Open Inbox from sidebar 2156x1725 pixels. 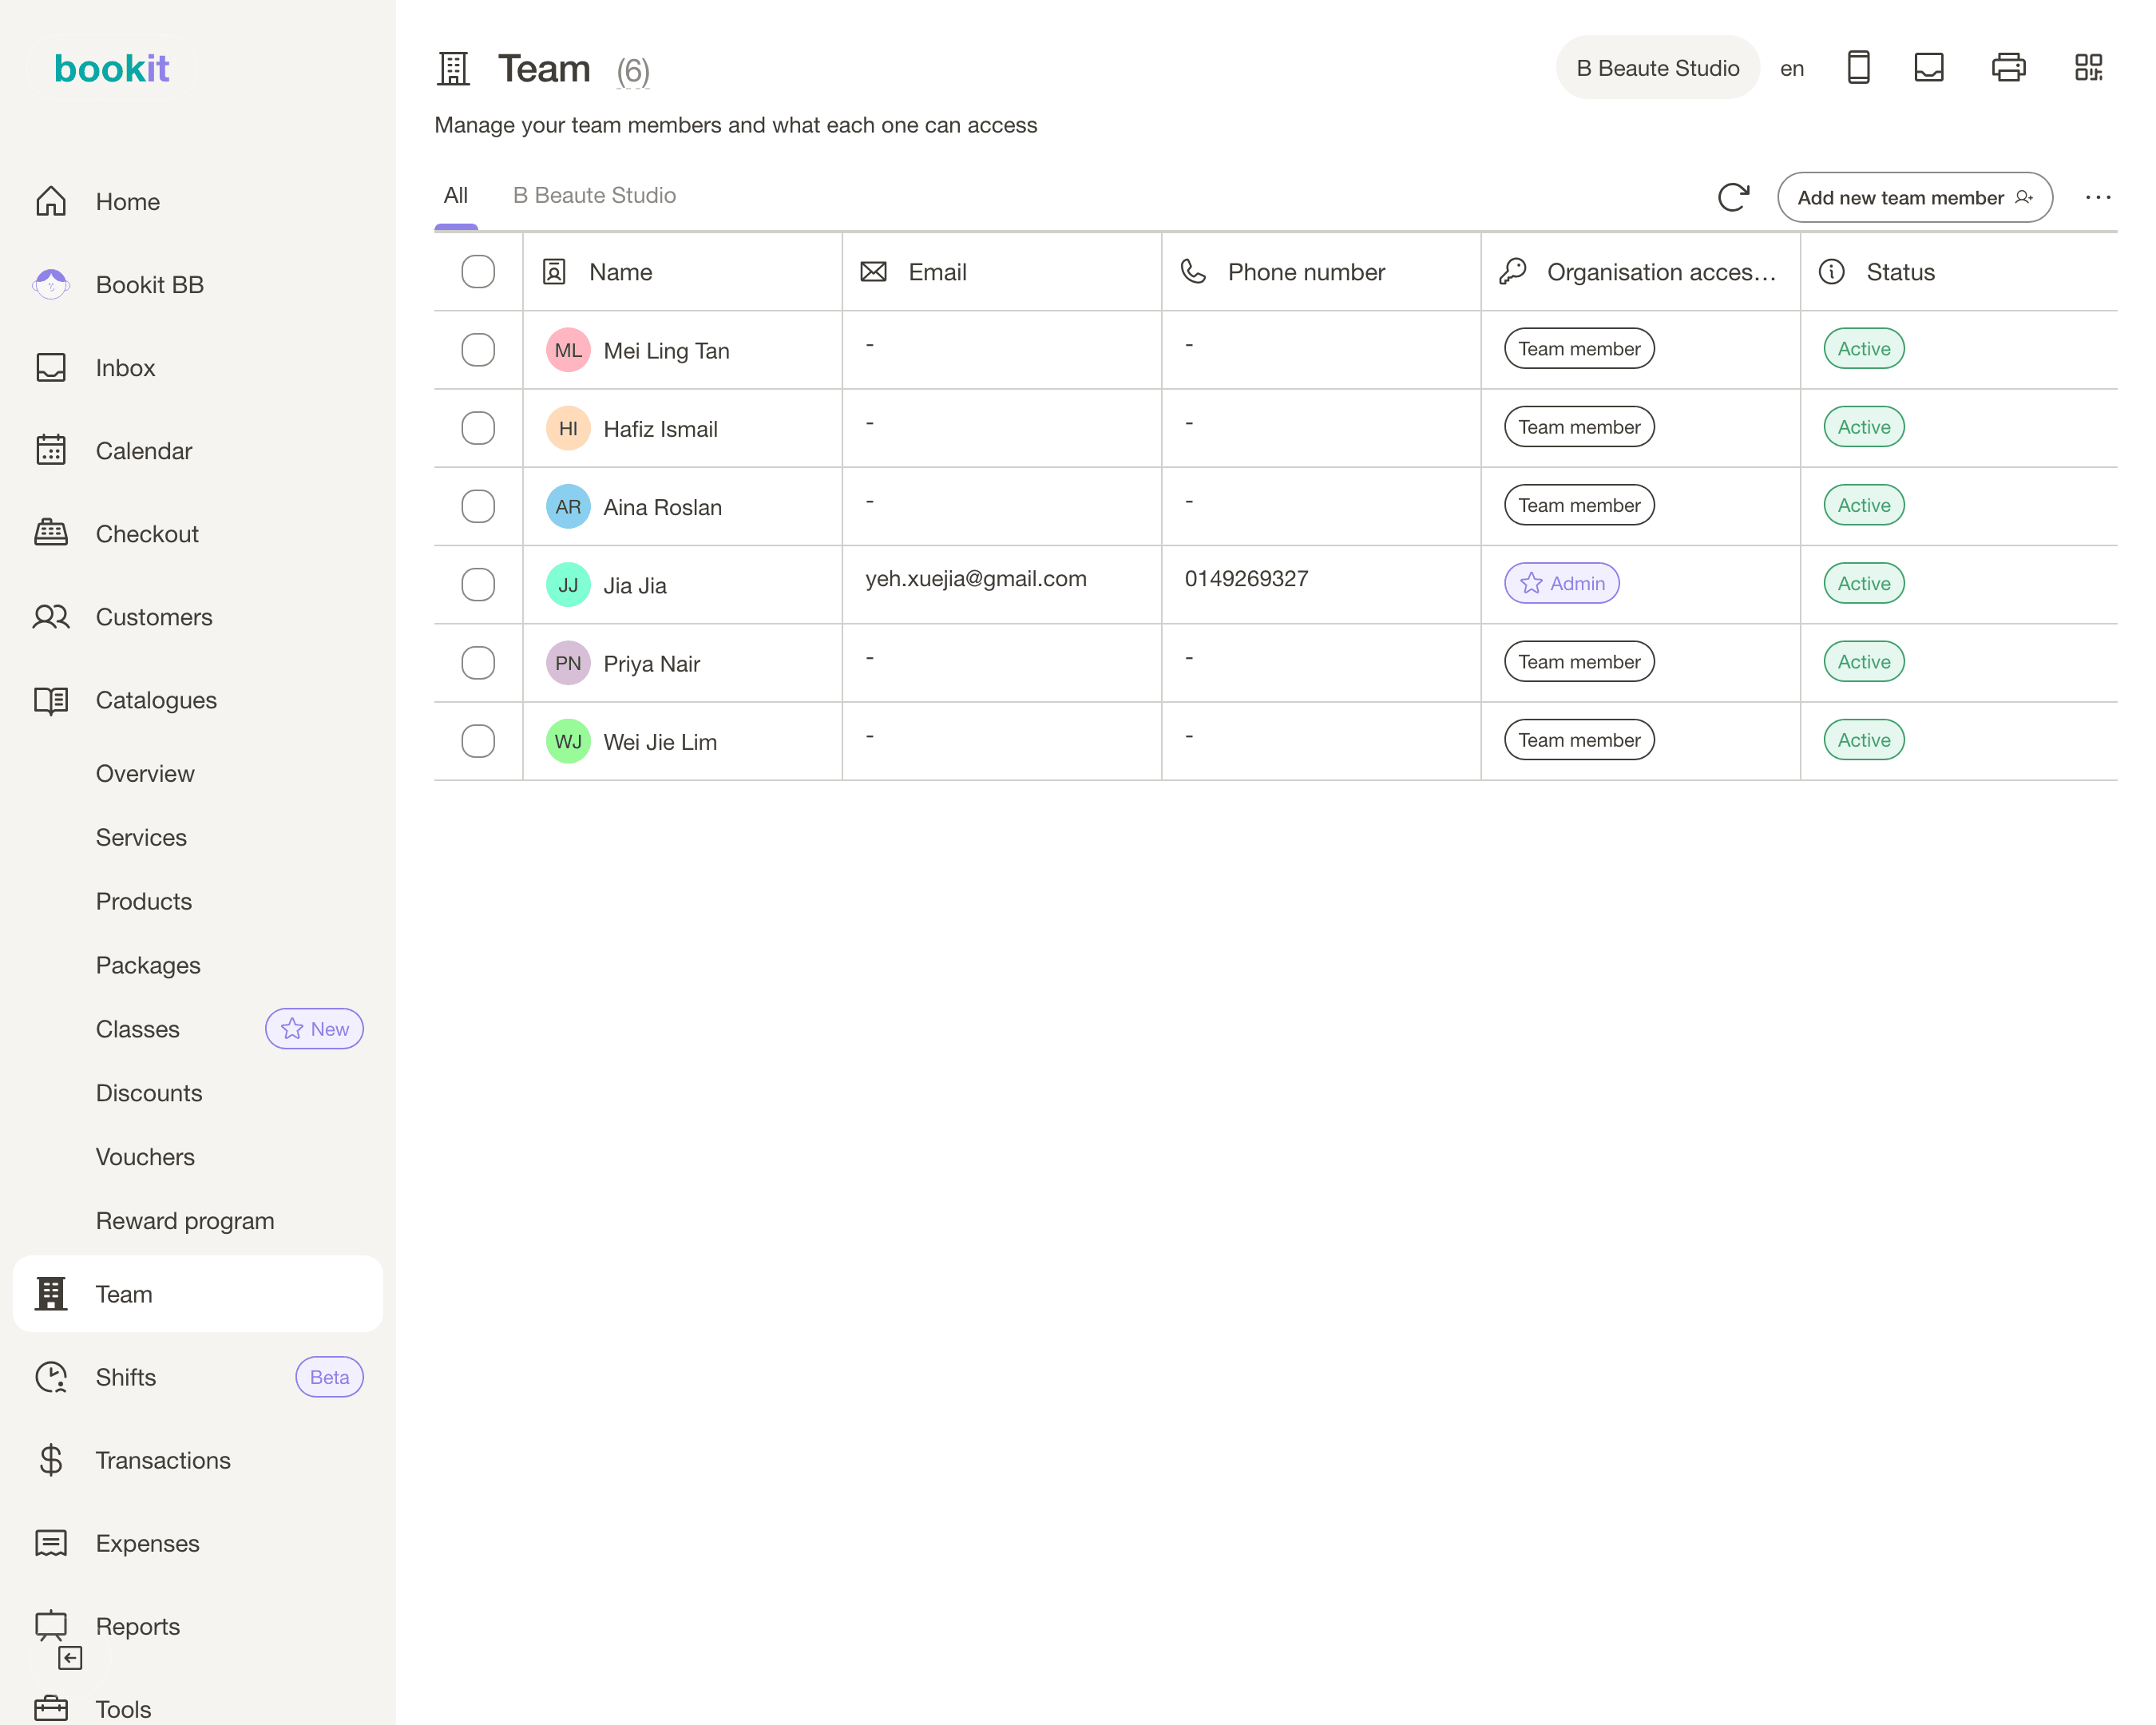point(198,367)
